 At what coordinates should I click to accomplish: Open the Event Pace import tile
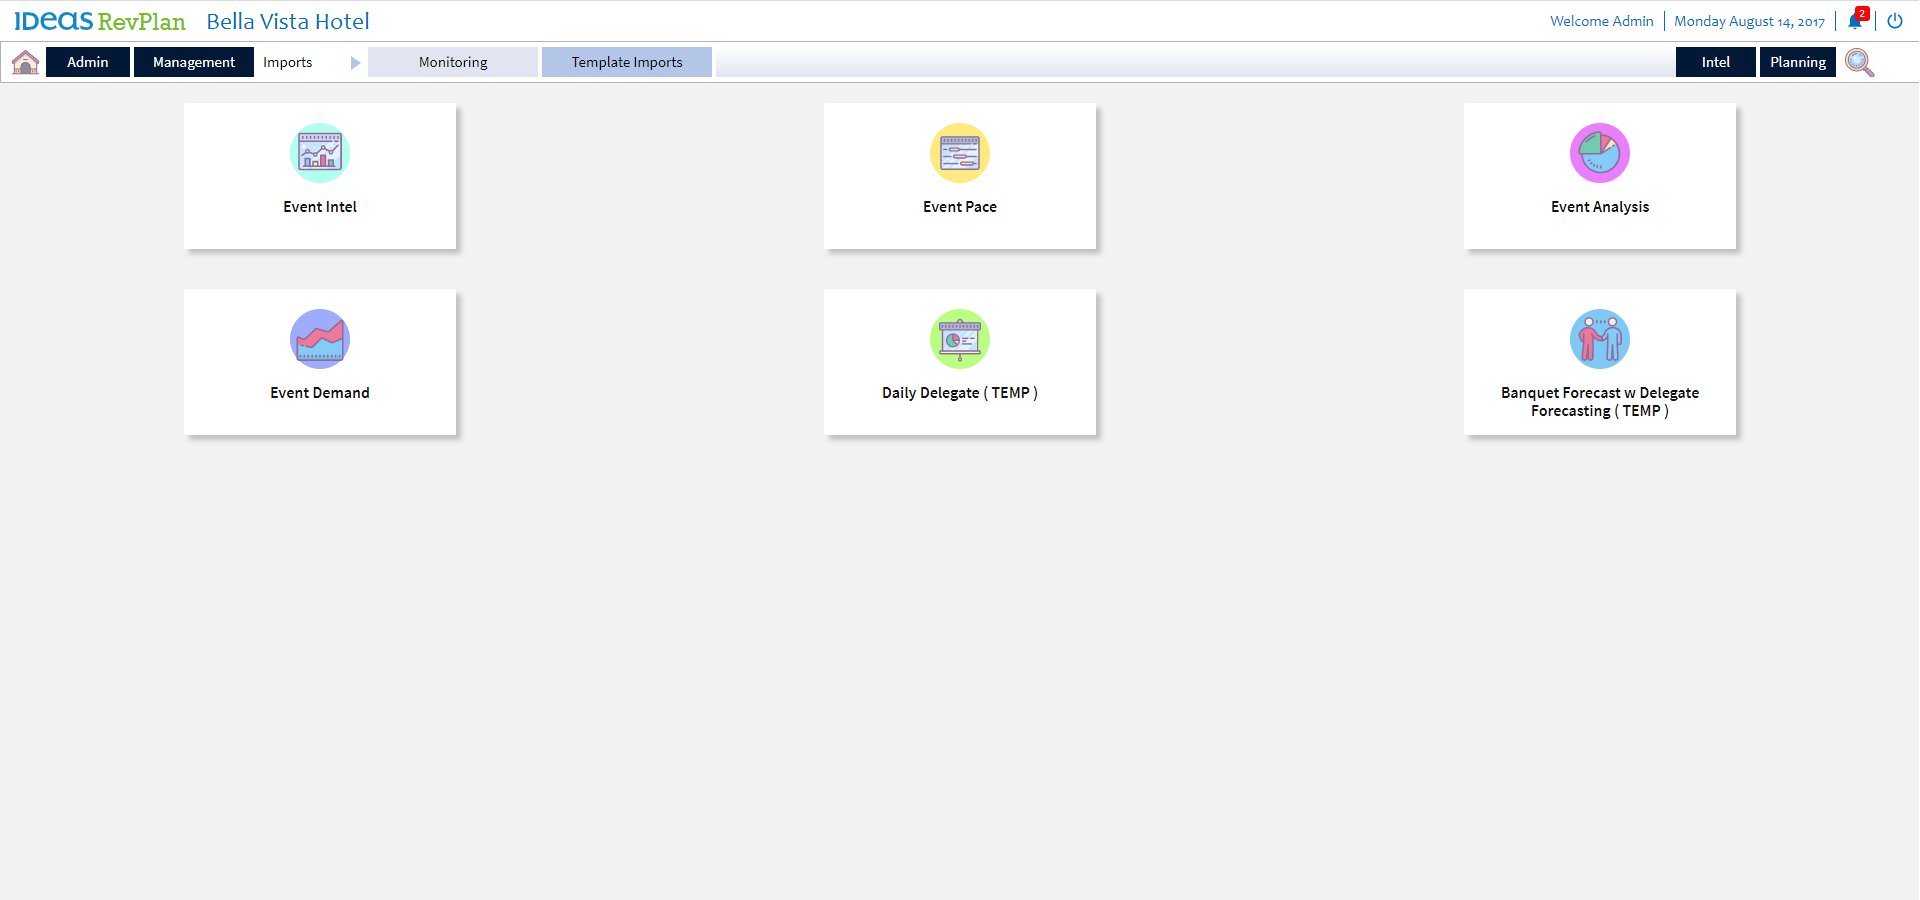959,176
